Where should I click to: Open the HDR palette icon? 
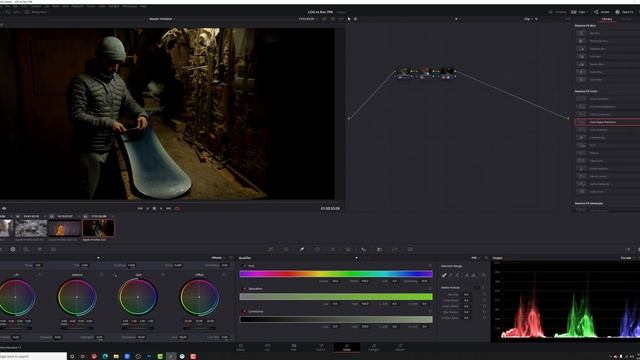coord(26,249)
